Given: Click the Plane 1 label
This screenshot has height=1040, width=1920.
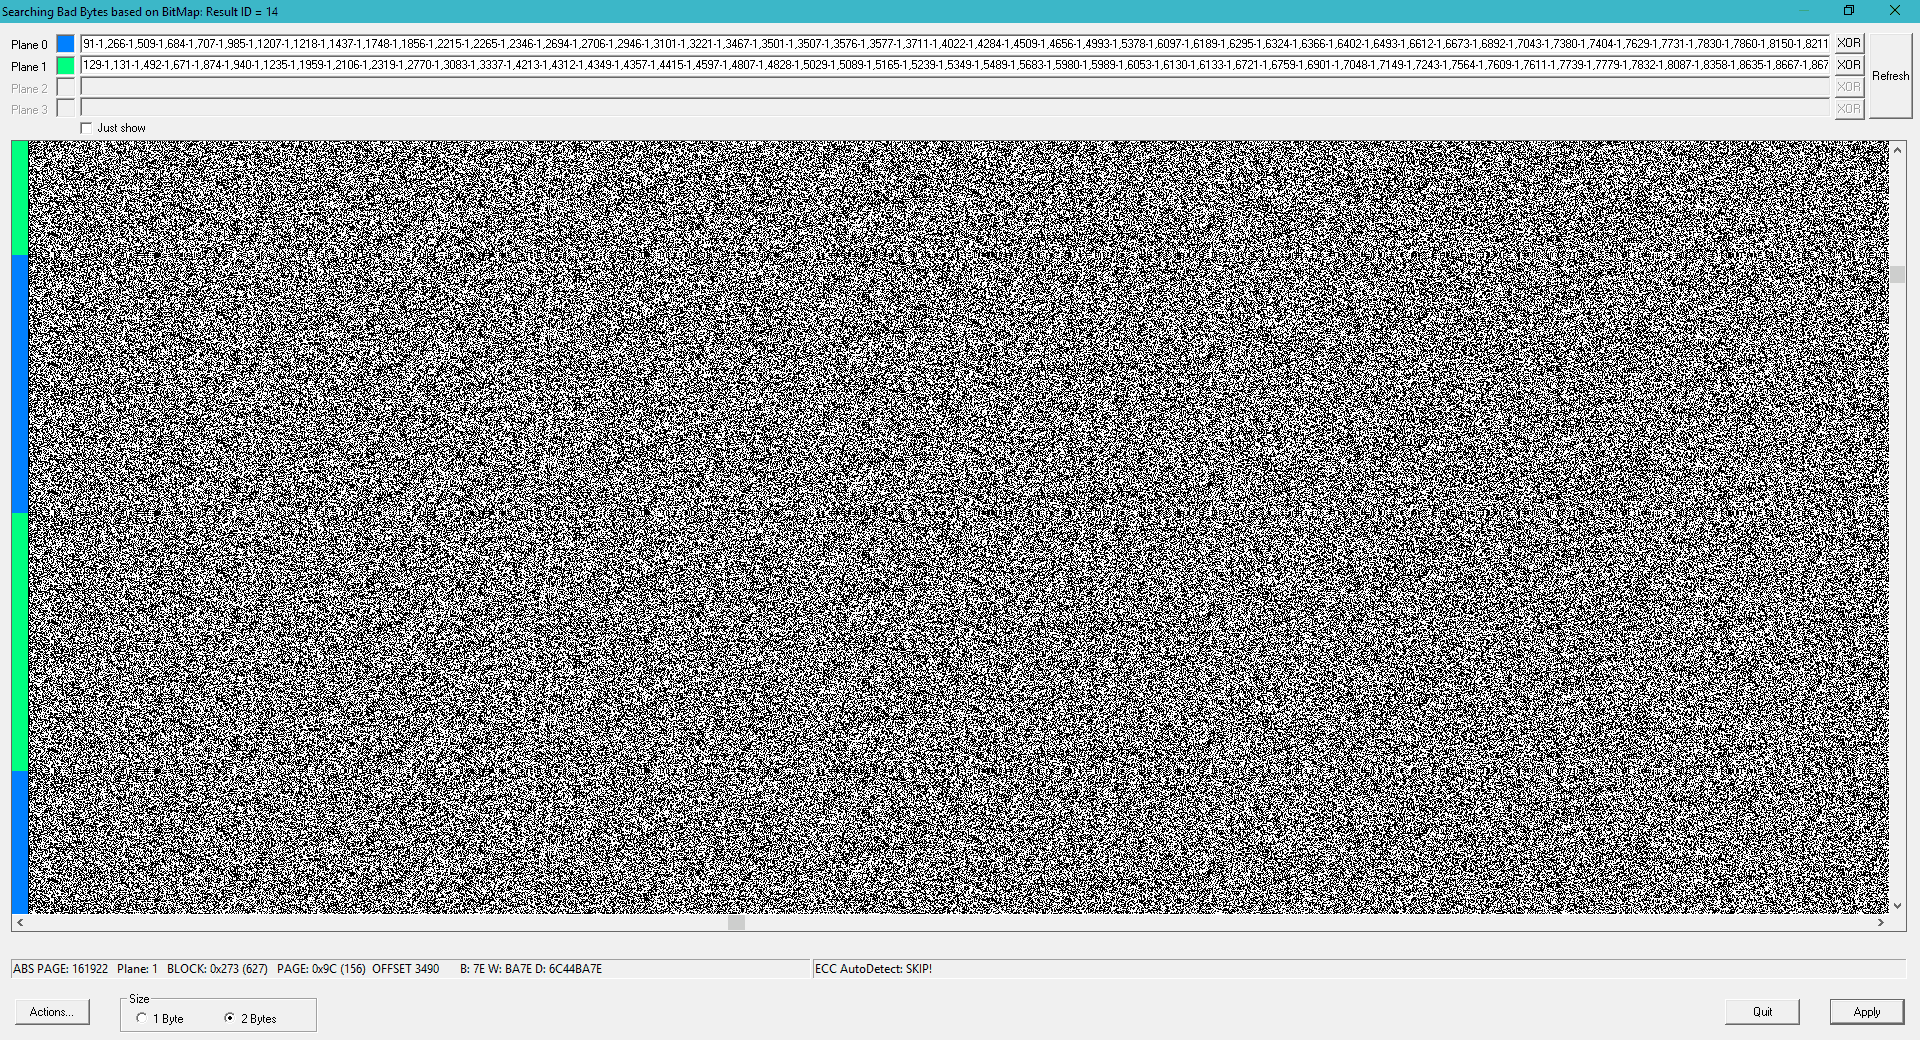Looking at the screenshot, I should pos(29,67).
